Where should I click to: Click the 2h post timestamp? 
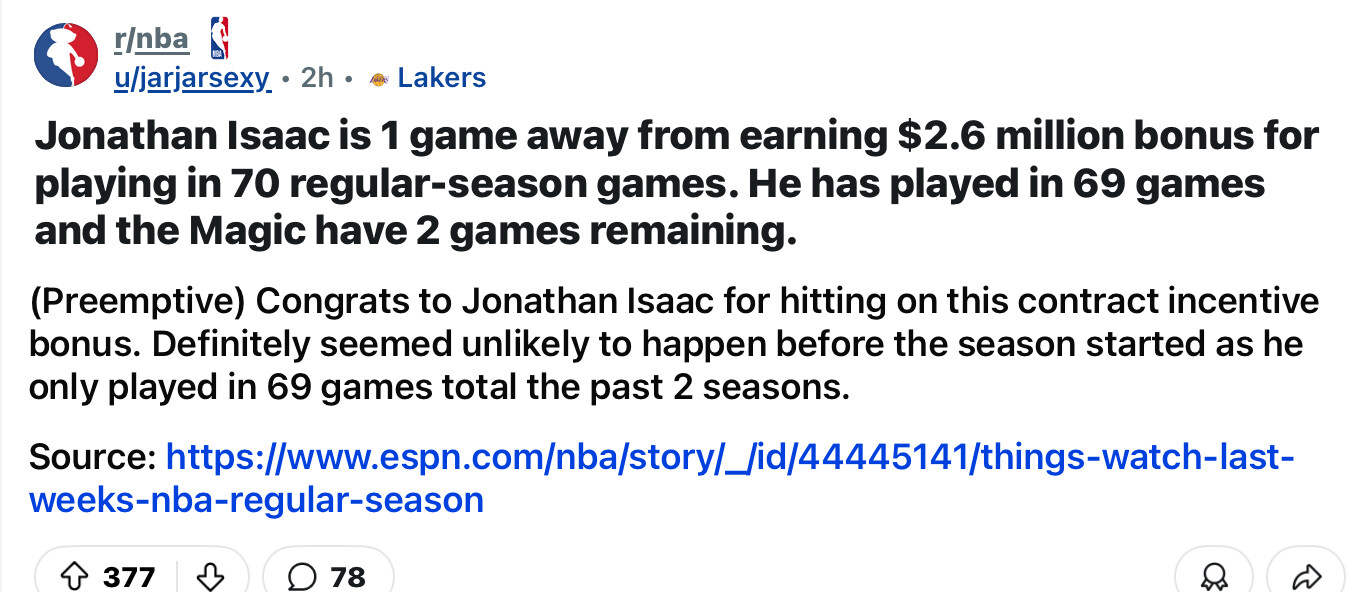coord(316,78)
